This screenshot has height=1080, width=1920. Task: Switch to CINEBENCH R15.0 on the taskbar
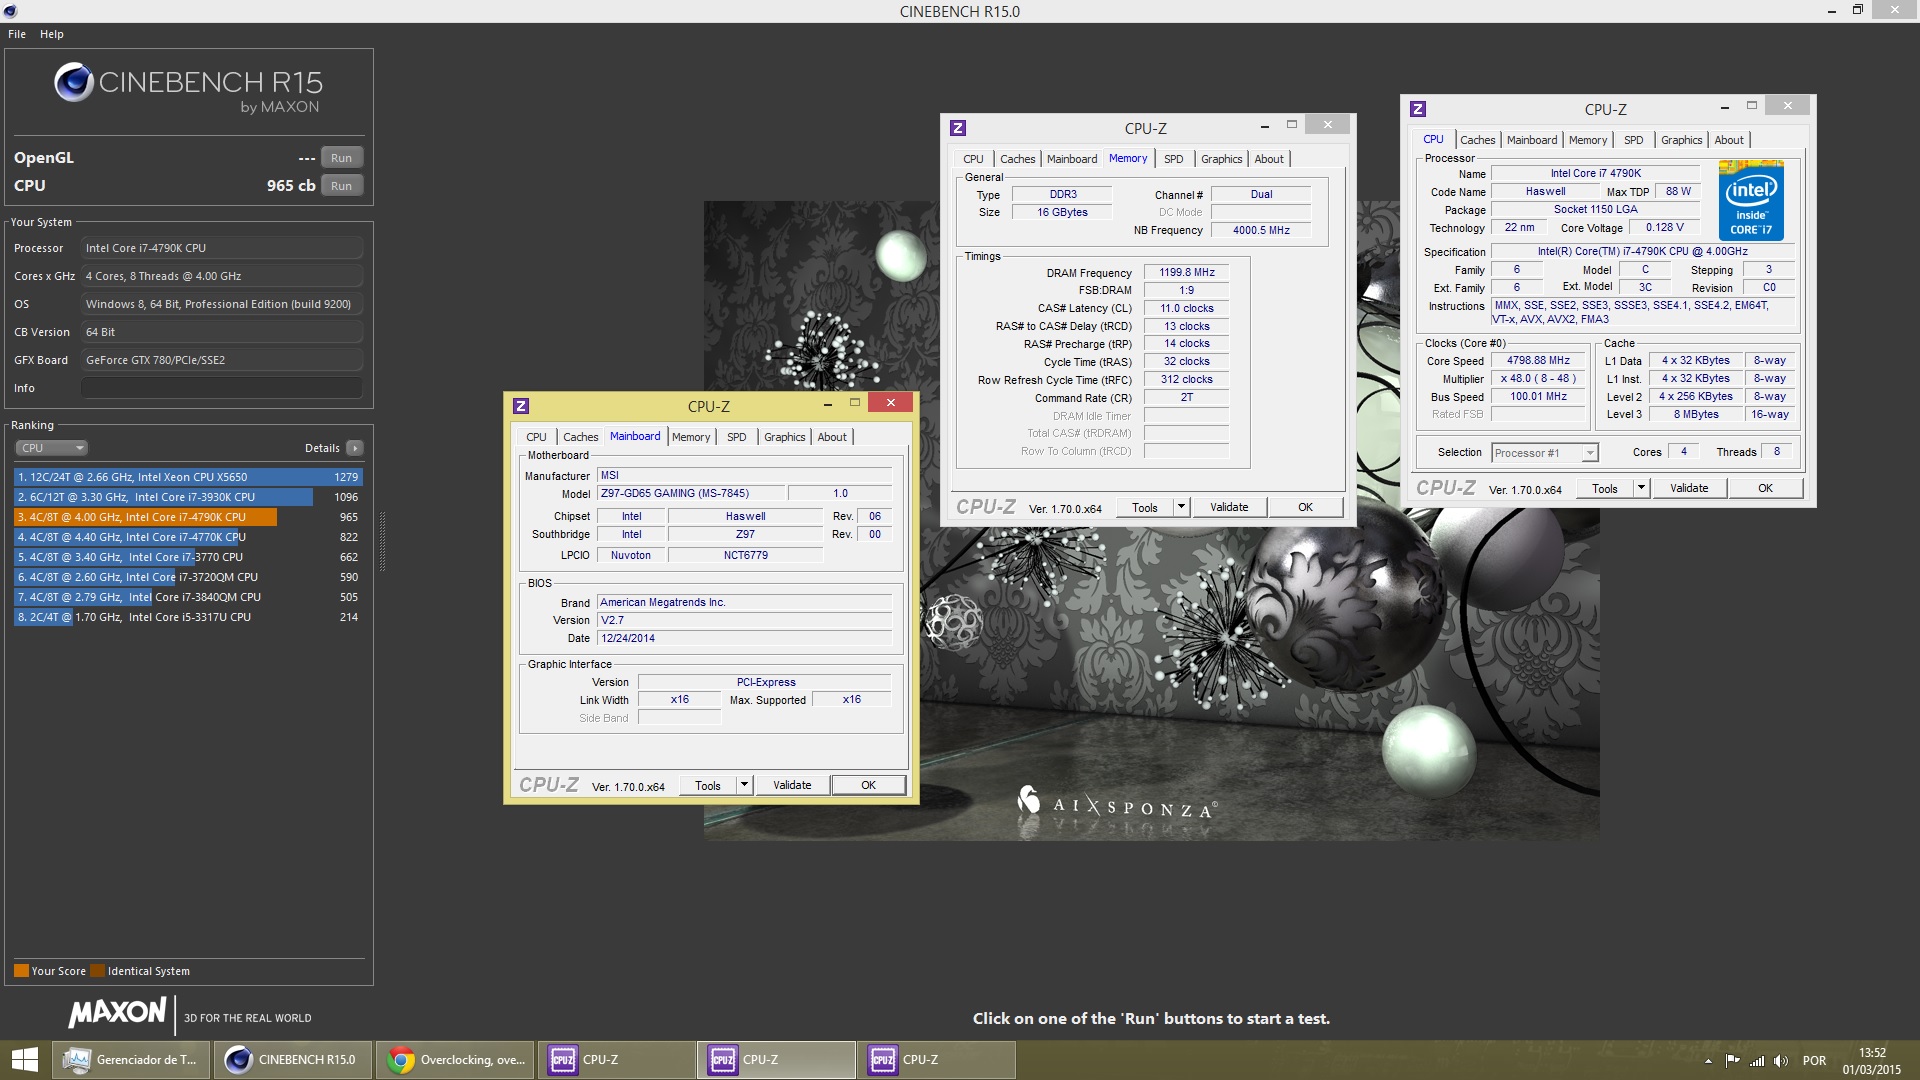(x=292, y=1060)
